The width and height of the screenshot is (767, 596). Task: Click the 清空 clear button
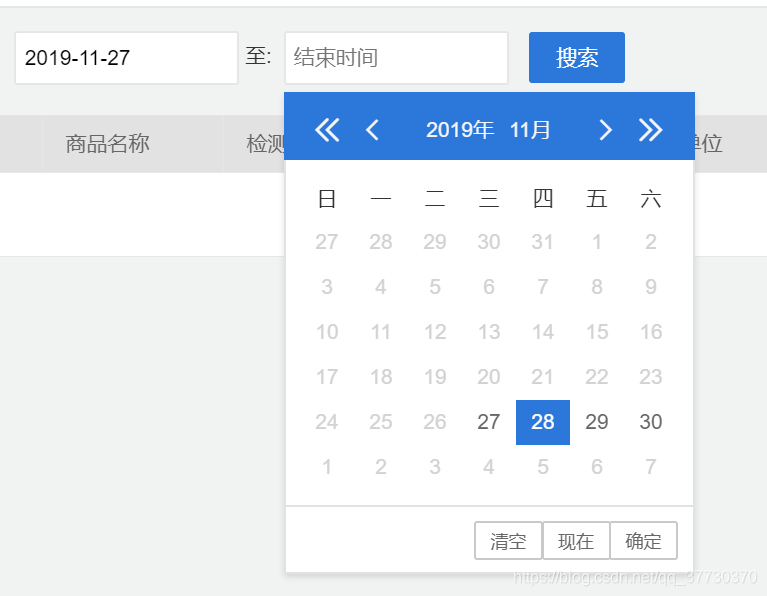coord(508,541)
